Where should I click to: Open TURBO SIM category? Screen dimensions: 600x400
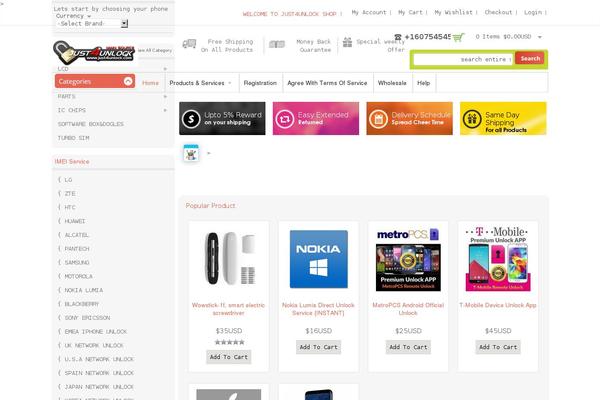coord(73,138)
